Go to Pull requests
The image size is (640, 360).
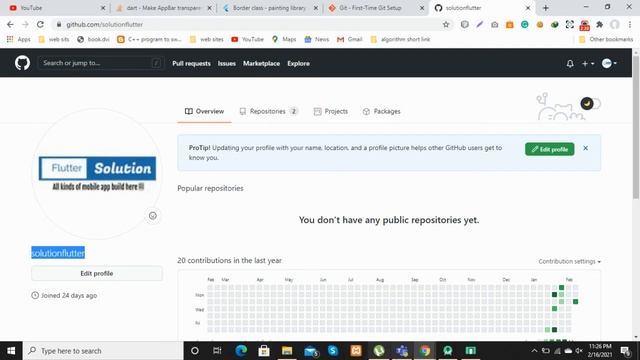[x=191, y=64]
